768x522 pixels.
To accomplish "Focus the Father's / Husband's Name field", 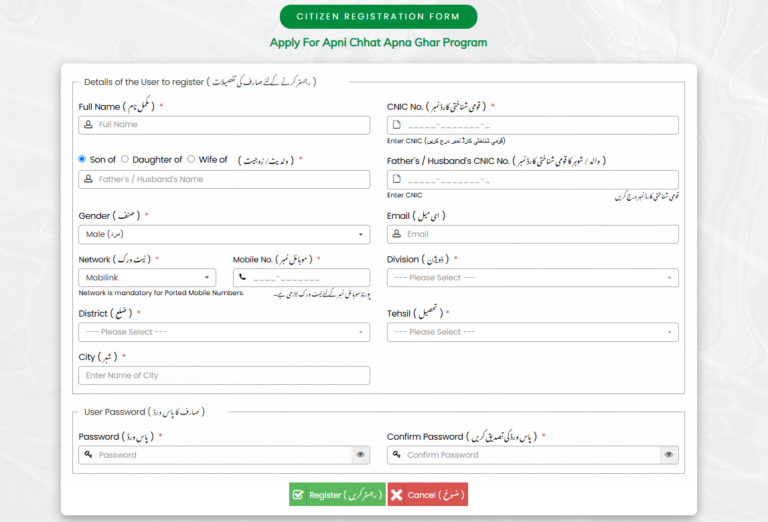I will click(224, 179).
